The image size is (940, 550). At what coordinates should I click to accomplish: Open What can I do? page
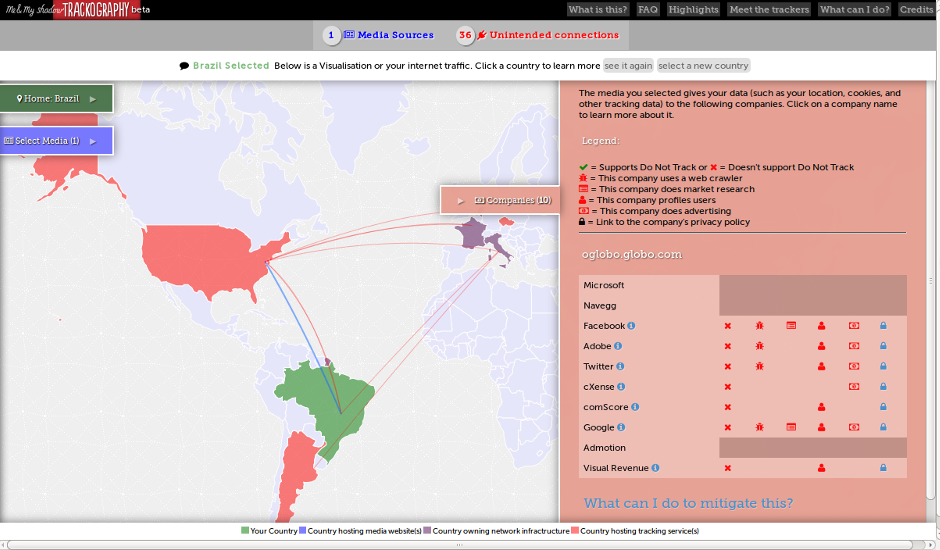(854, 10)
